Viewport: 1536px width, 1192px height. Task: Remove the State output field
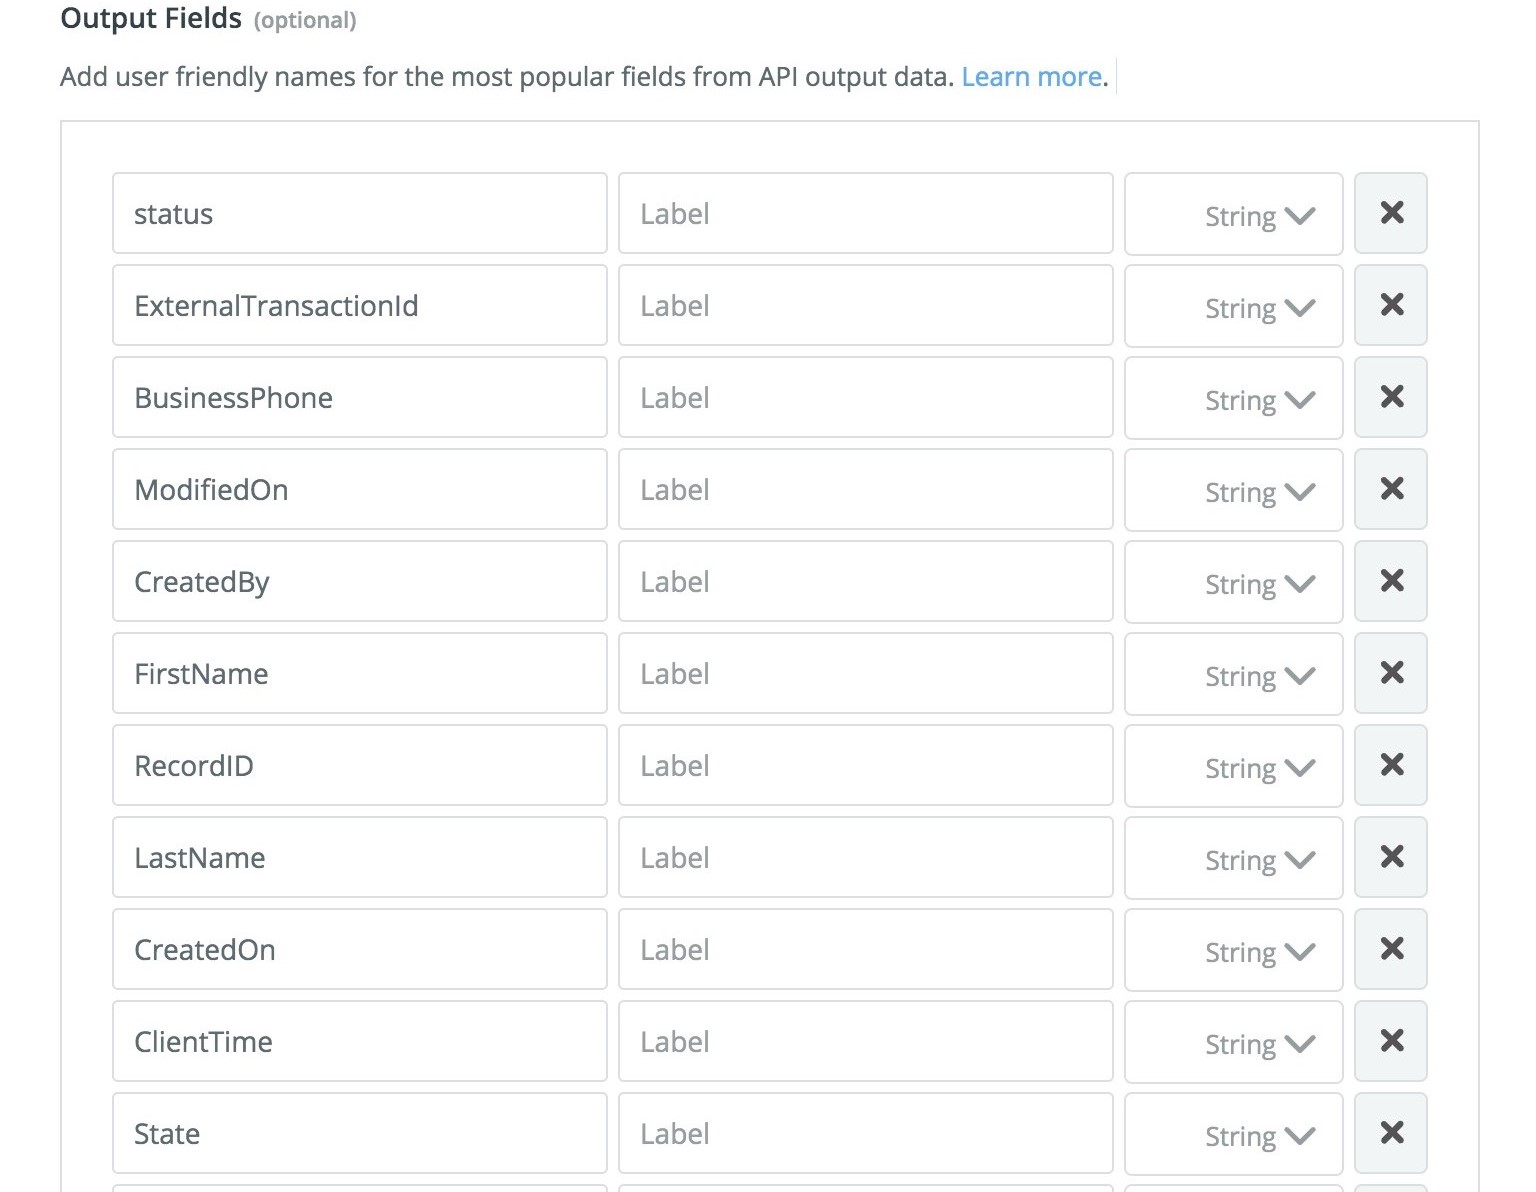pos(1390,1133)
